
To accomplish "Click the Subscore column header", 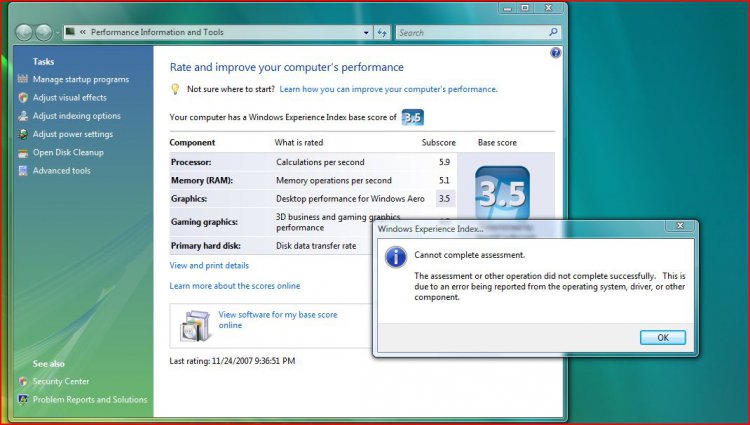I will pos(439,142).
